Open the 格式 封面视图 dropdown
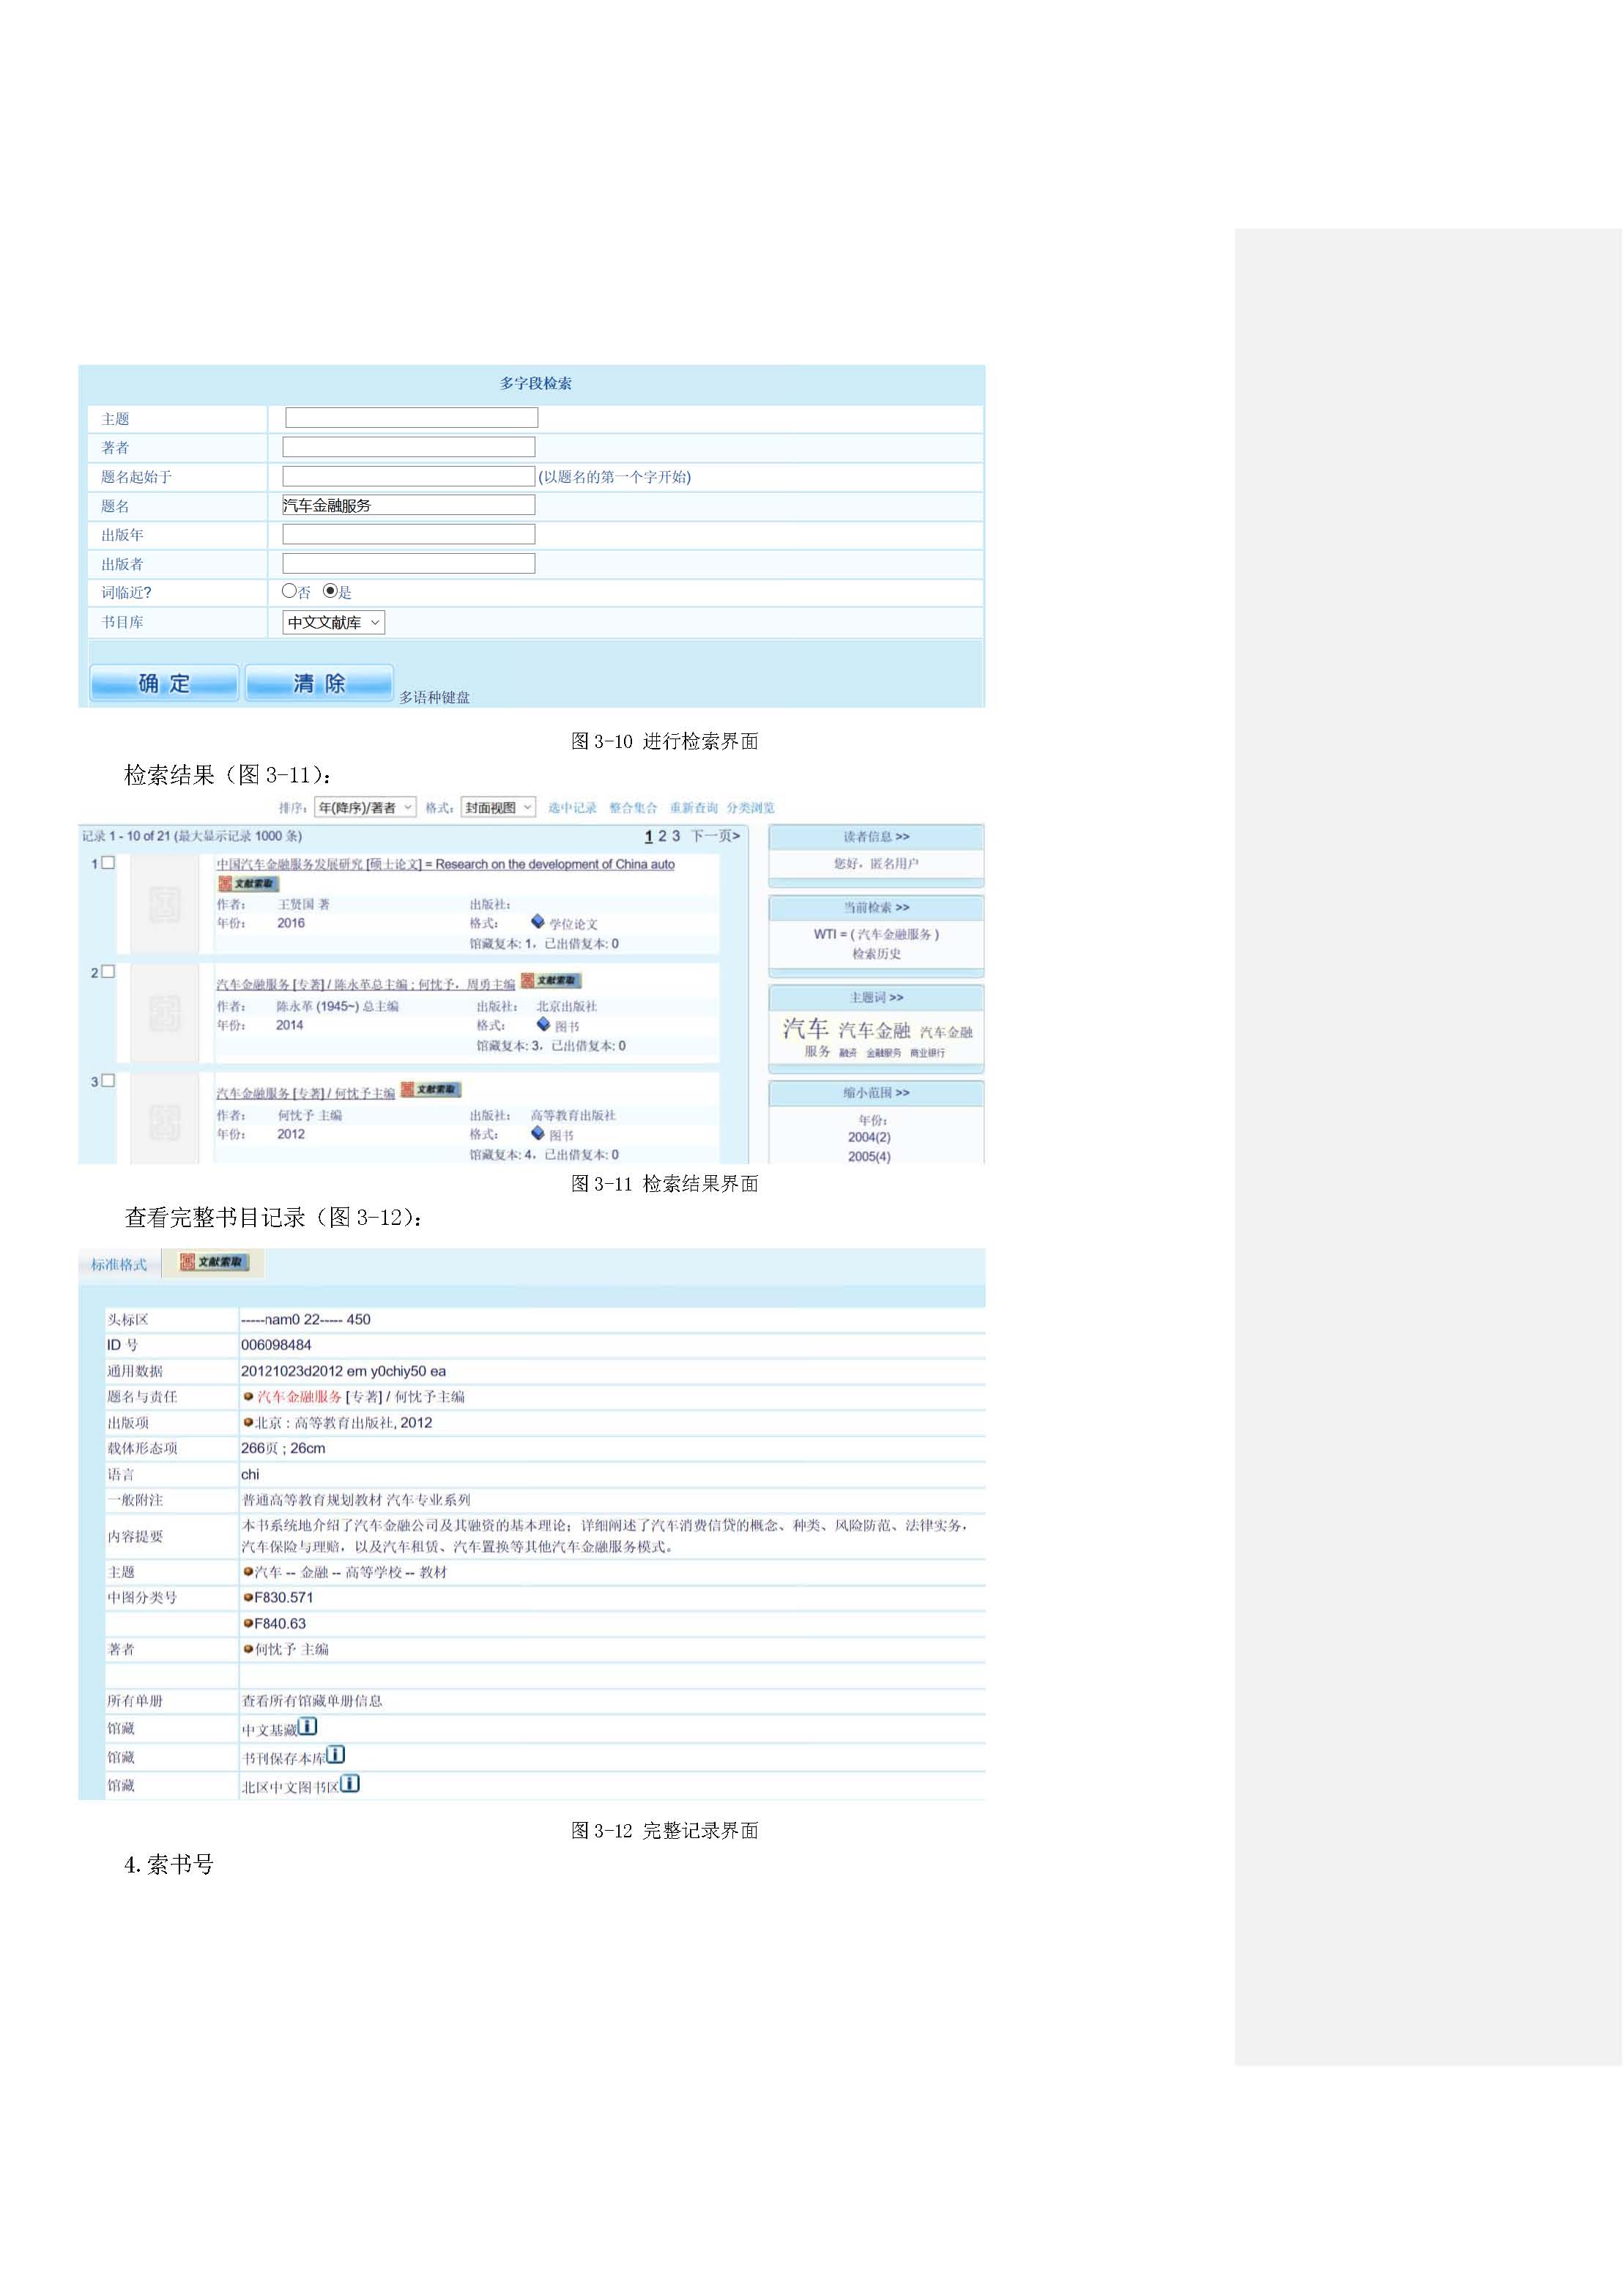The height and width of the screenshot is (2296, 1623). coord(498,808)
